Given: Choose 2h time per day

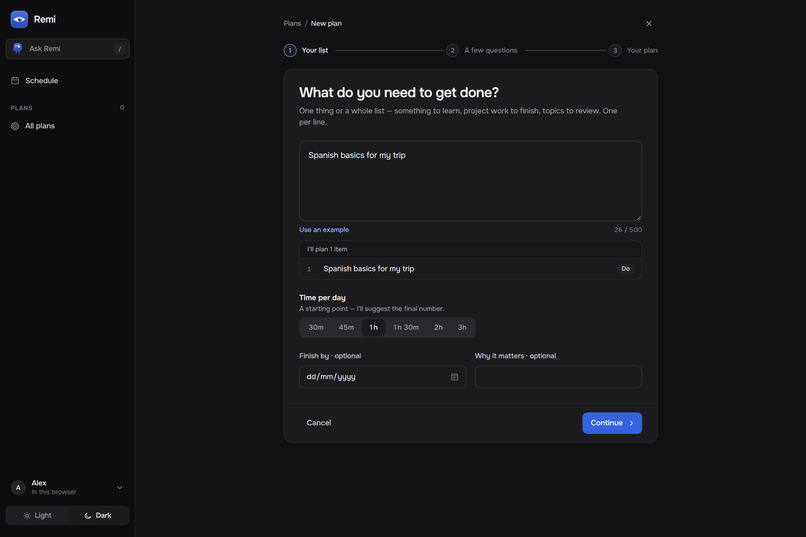Looking at the screenshot, I should pos(438,327).
